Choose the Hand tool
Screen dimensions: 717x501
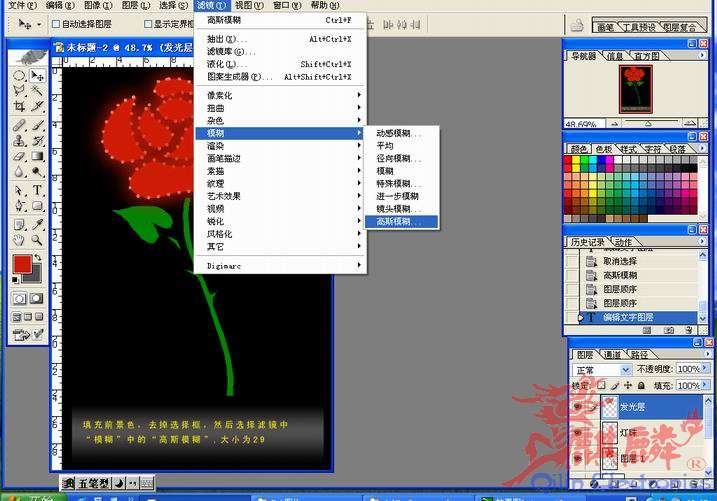(x=19, y=240)
